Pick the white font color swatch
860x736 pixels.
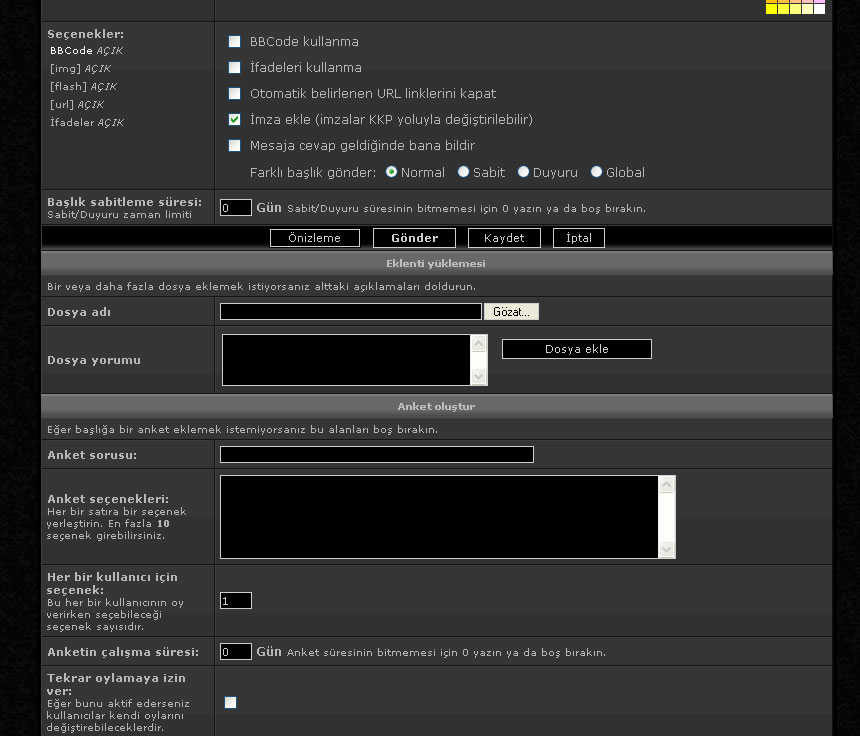pyautogui.click(x=819, y=9)
